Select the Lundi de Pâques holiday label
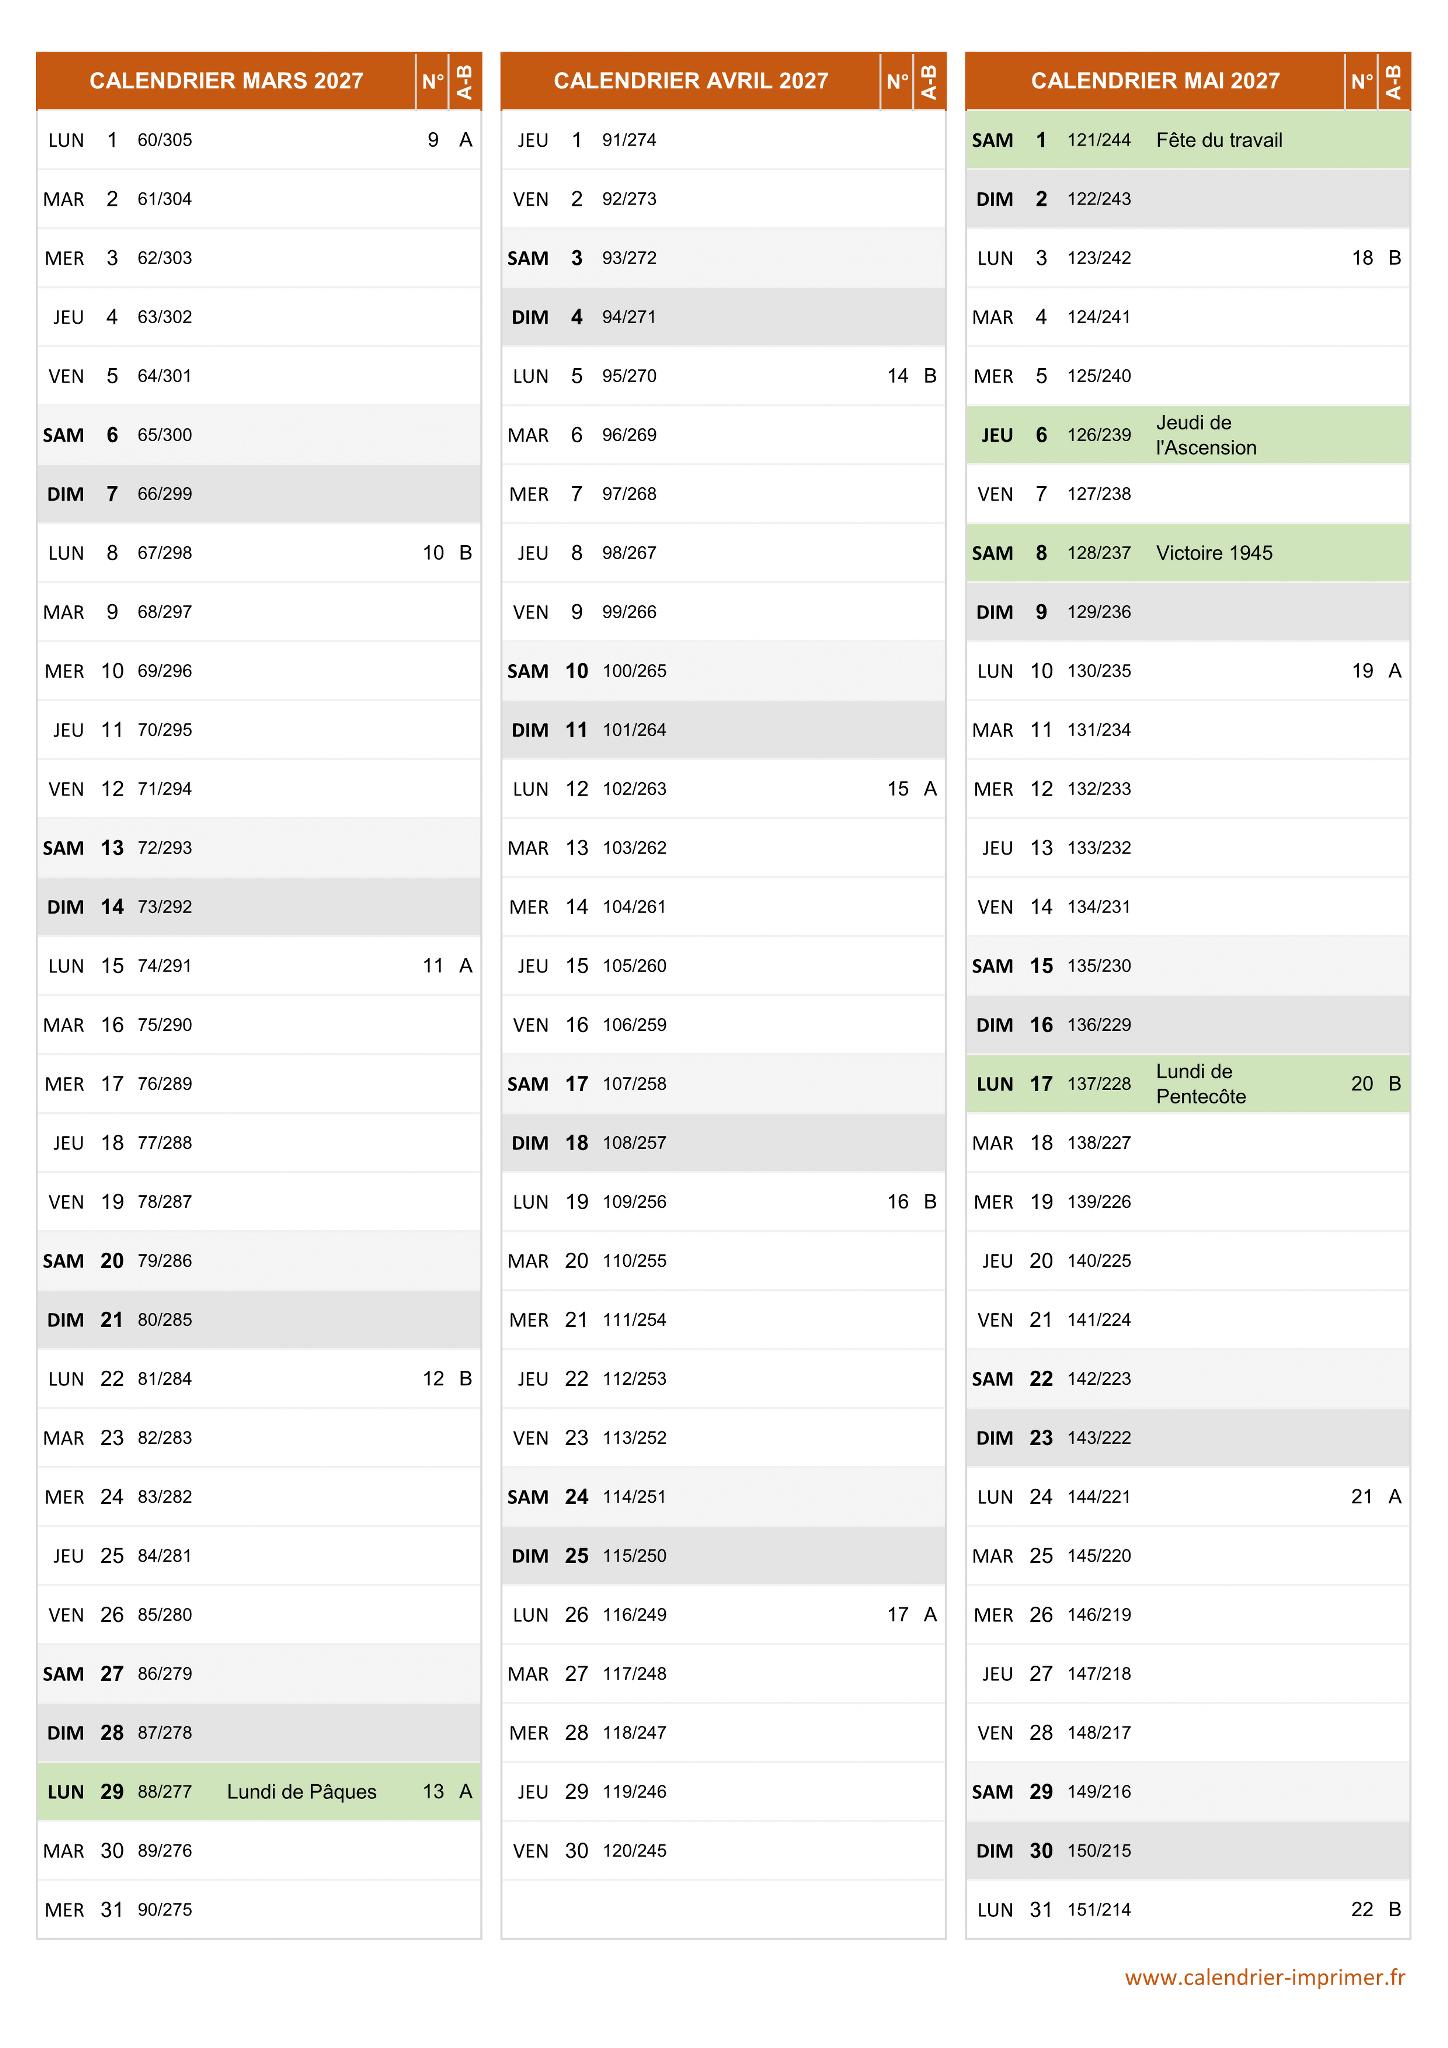 301,1791
